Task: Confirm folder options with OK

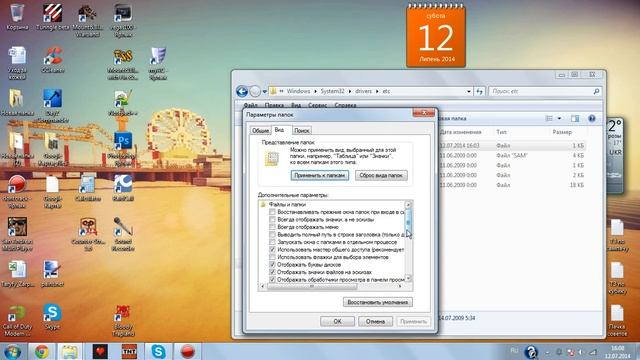Action: pyautogui.click(x=337, y=322)
